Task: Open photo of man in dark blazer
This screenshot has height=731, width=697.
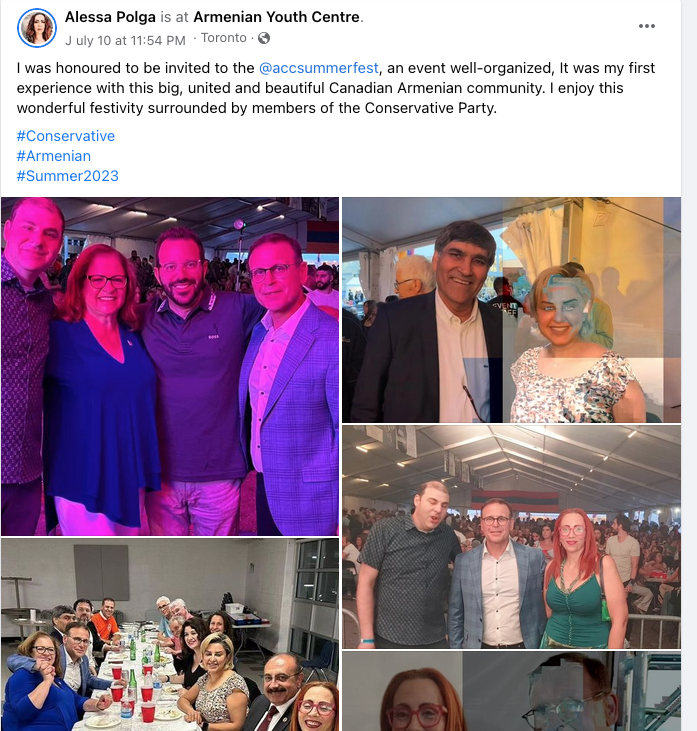Action: click(511, 310)
